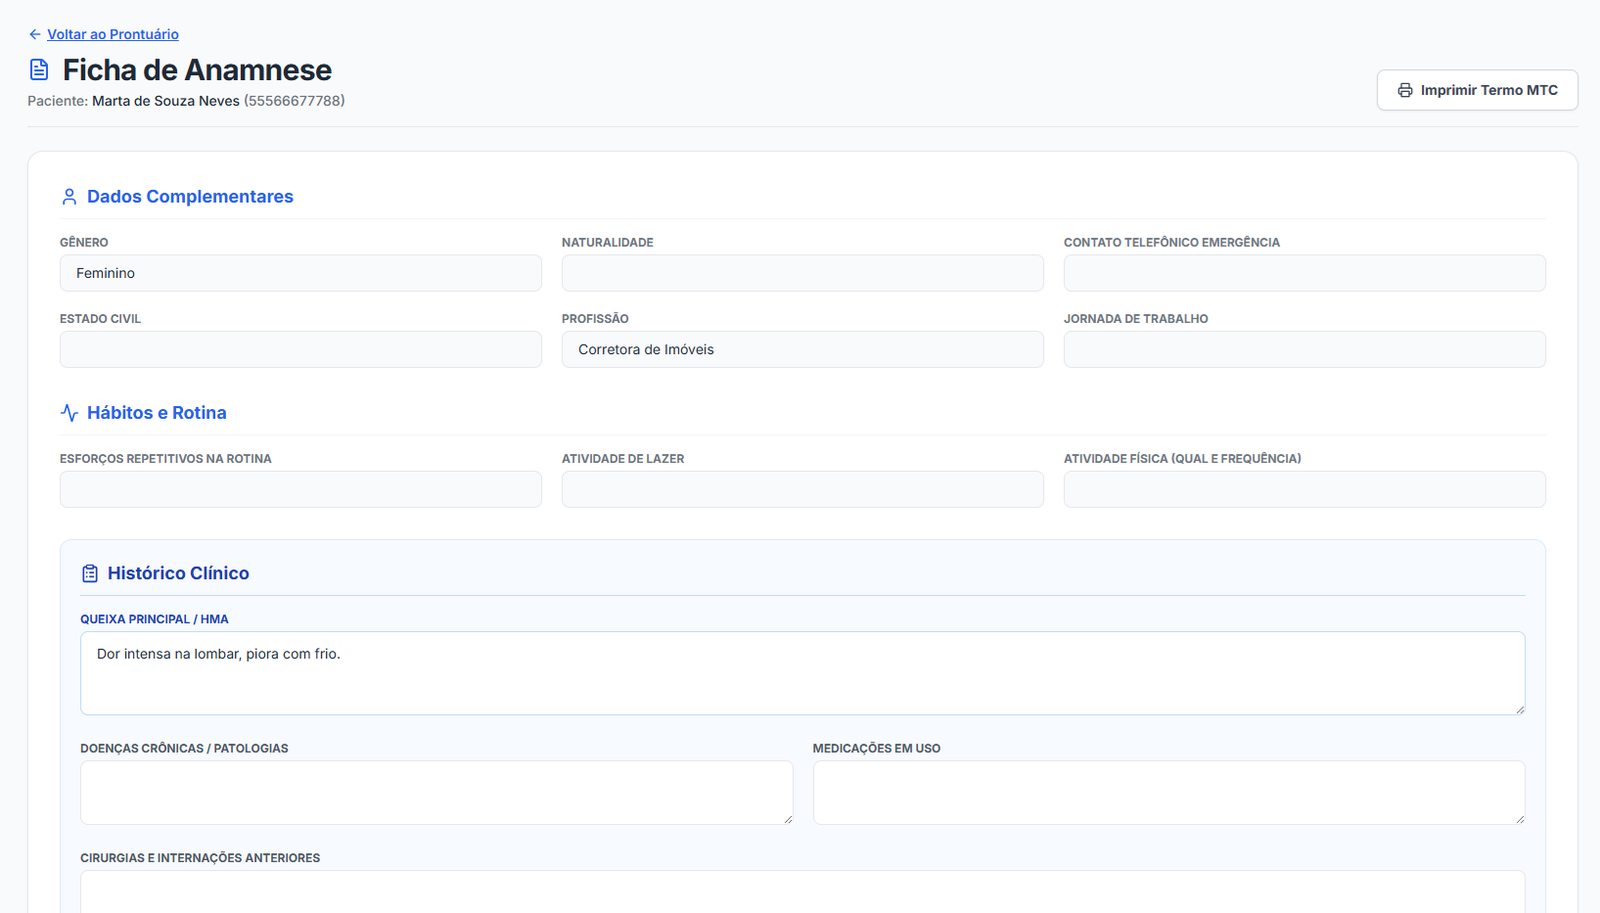Click the GÊNERO field label
The width and height of the screenshot is (1600, 913).
(84, 243)
